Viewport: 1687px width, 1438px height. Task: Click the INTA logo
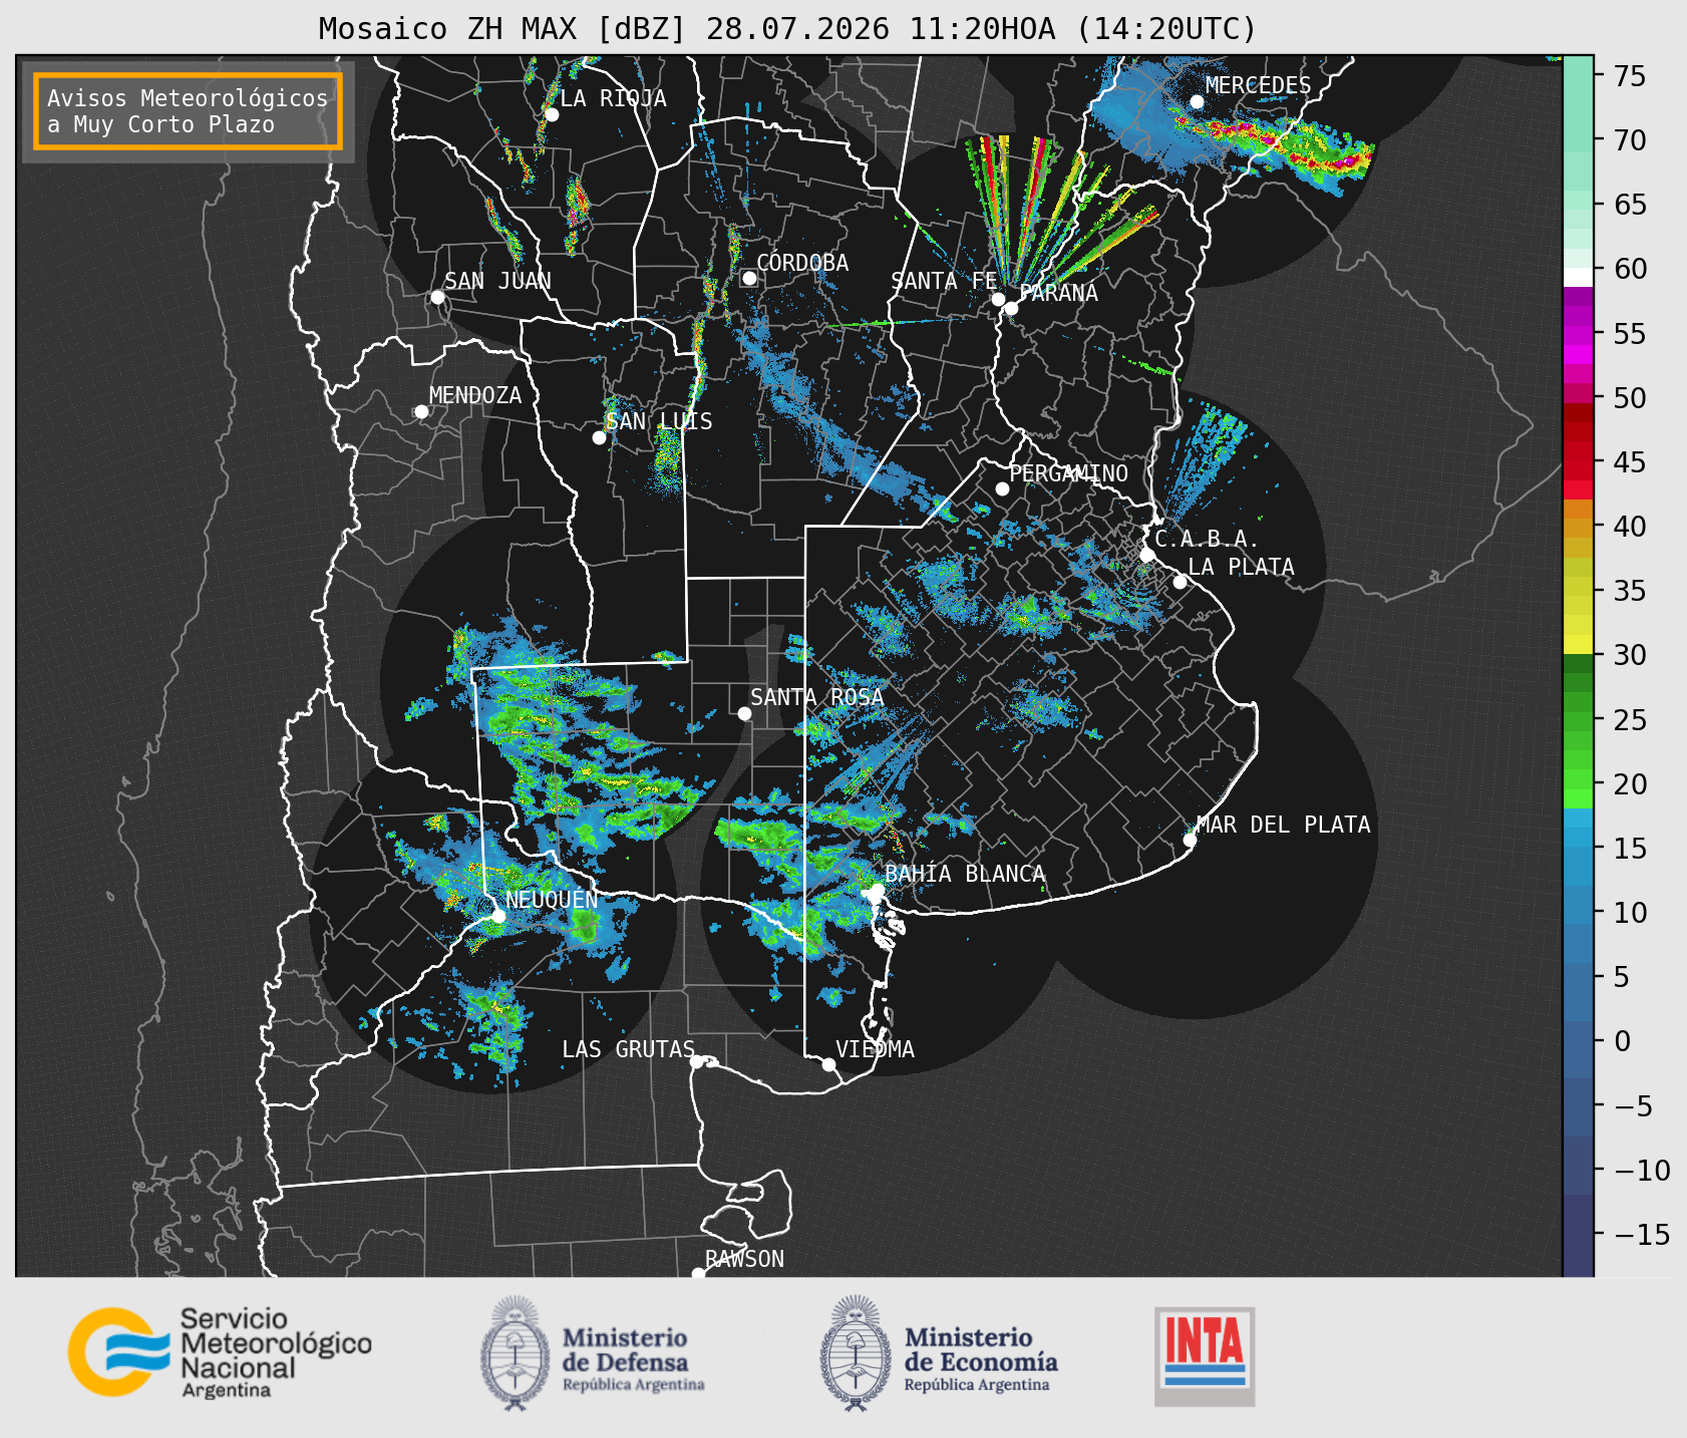coord(1204,1356)
